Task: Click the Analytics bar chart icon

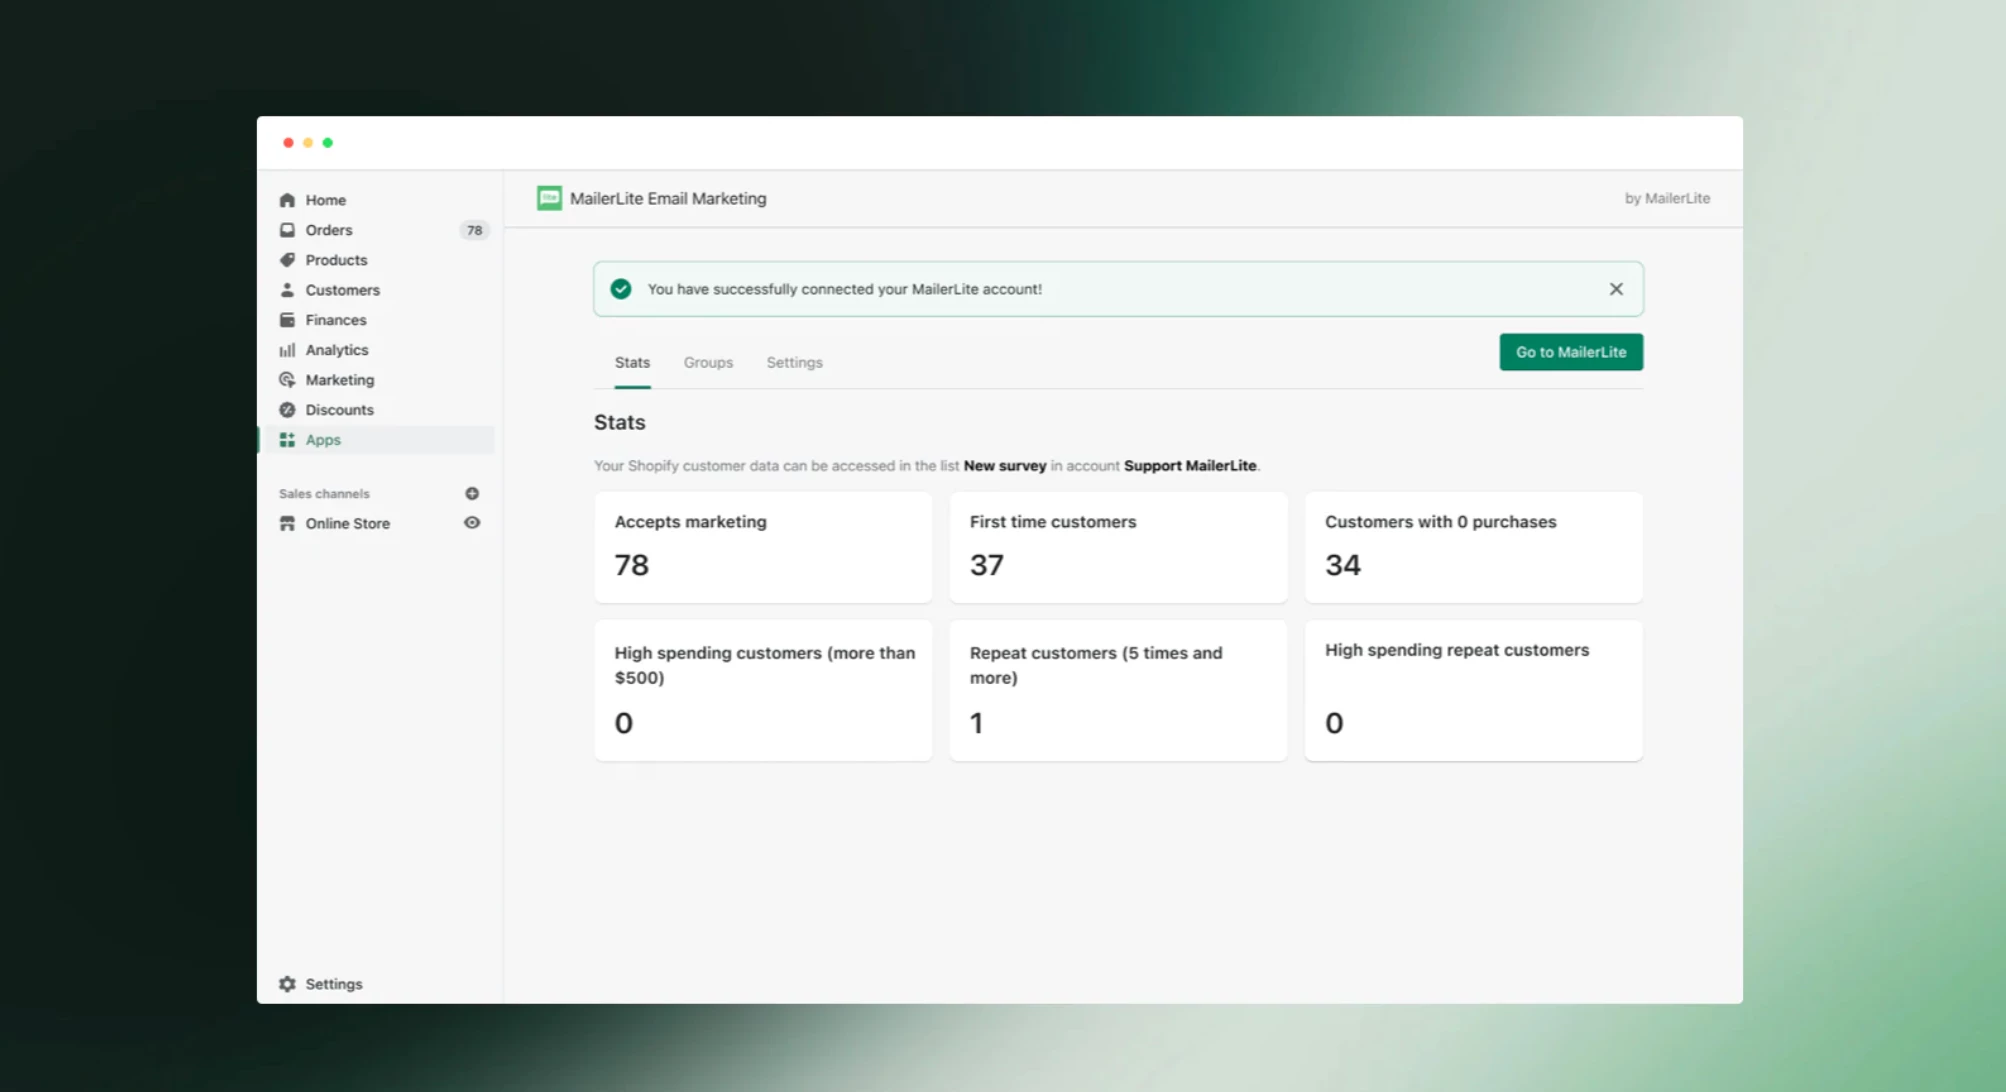Action: [287, 350]
